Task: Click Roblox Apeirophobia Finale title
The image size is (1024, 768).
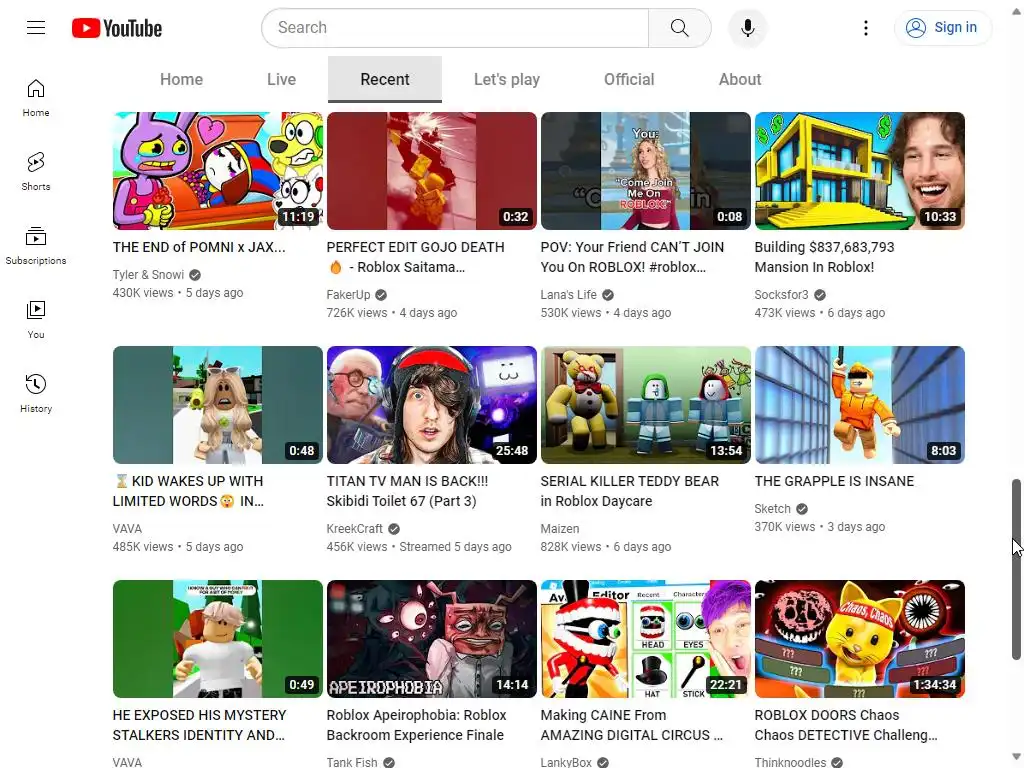Action: (416, 725)
